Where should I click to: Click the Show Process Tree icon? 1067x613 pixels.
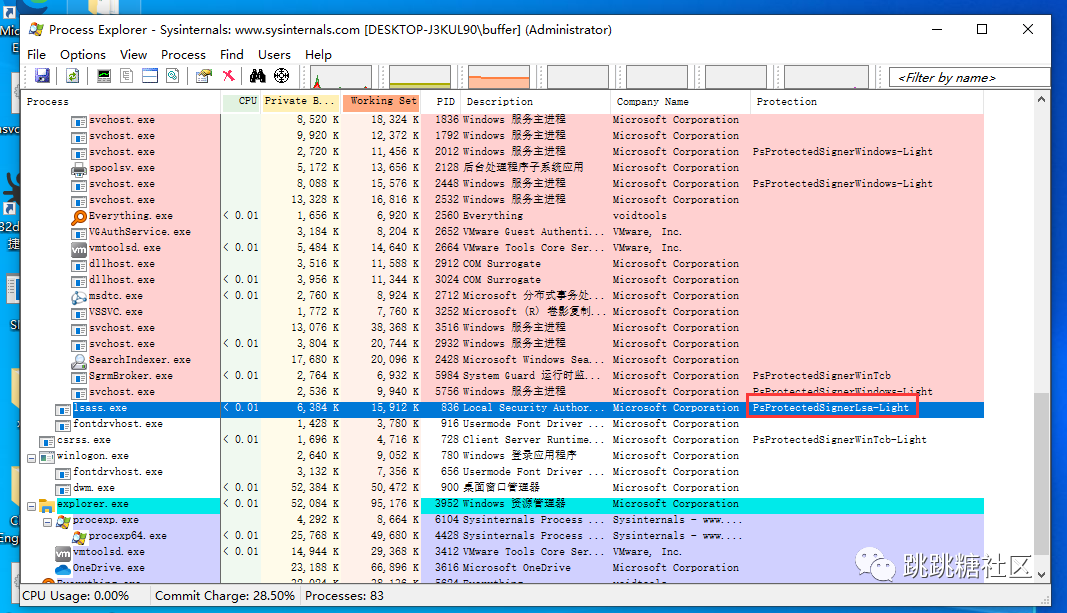click(127, 76)
